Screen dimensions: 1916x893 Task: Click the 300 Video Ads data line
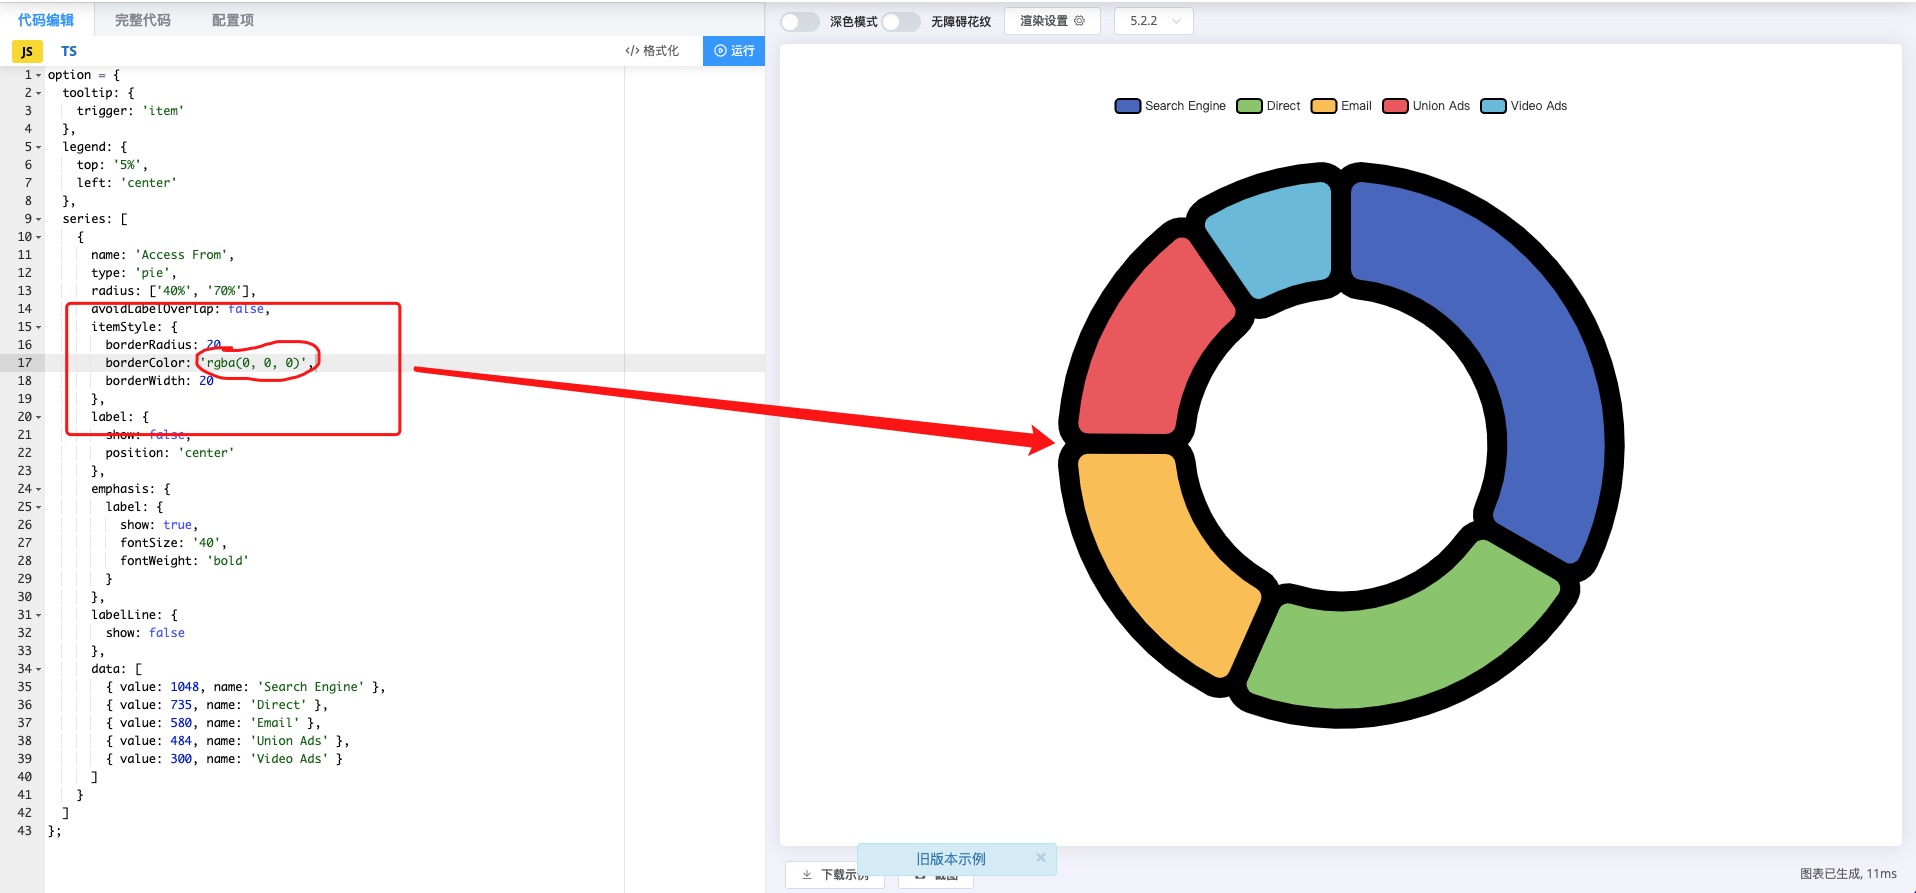[x=225, y=759]
